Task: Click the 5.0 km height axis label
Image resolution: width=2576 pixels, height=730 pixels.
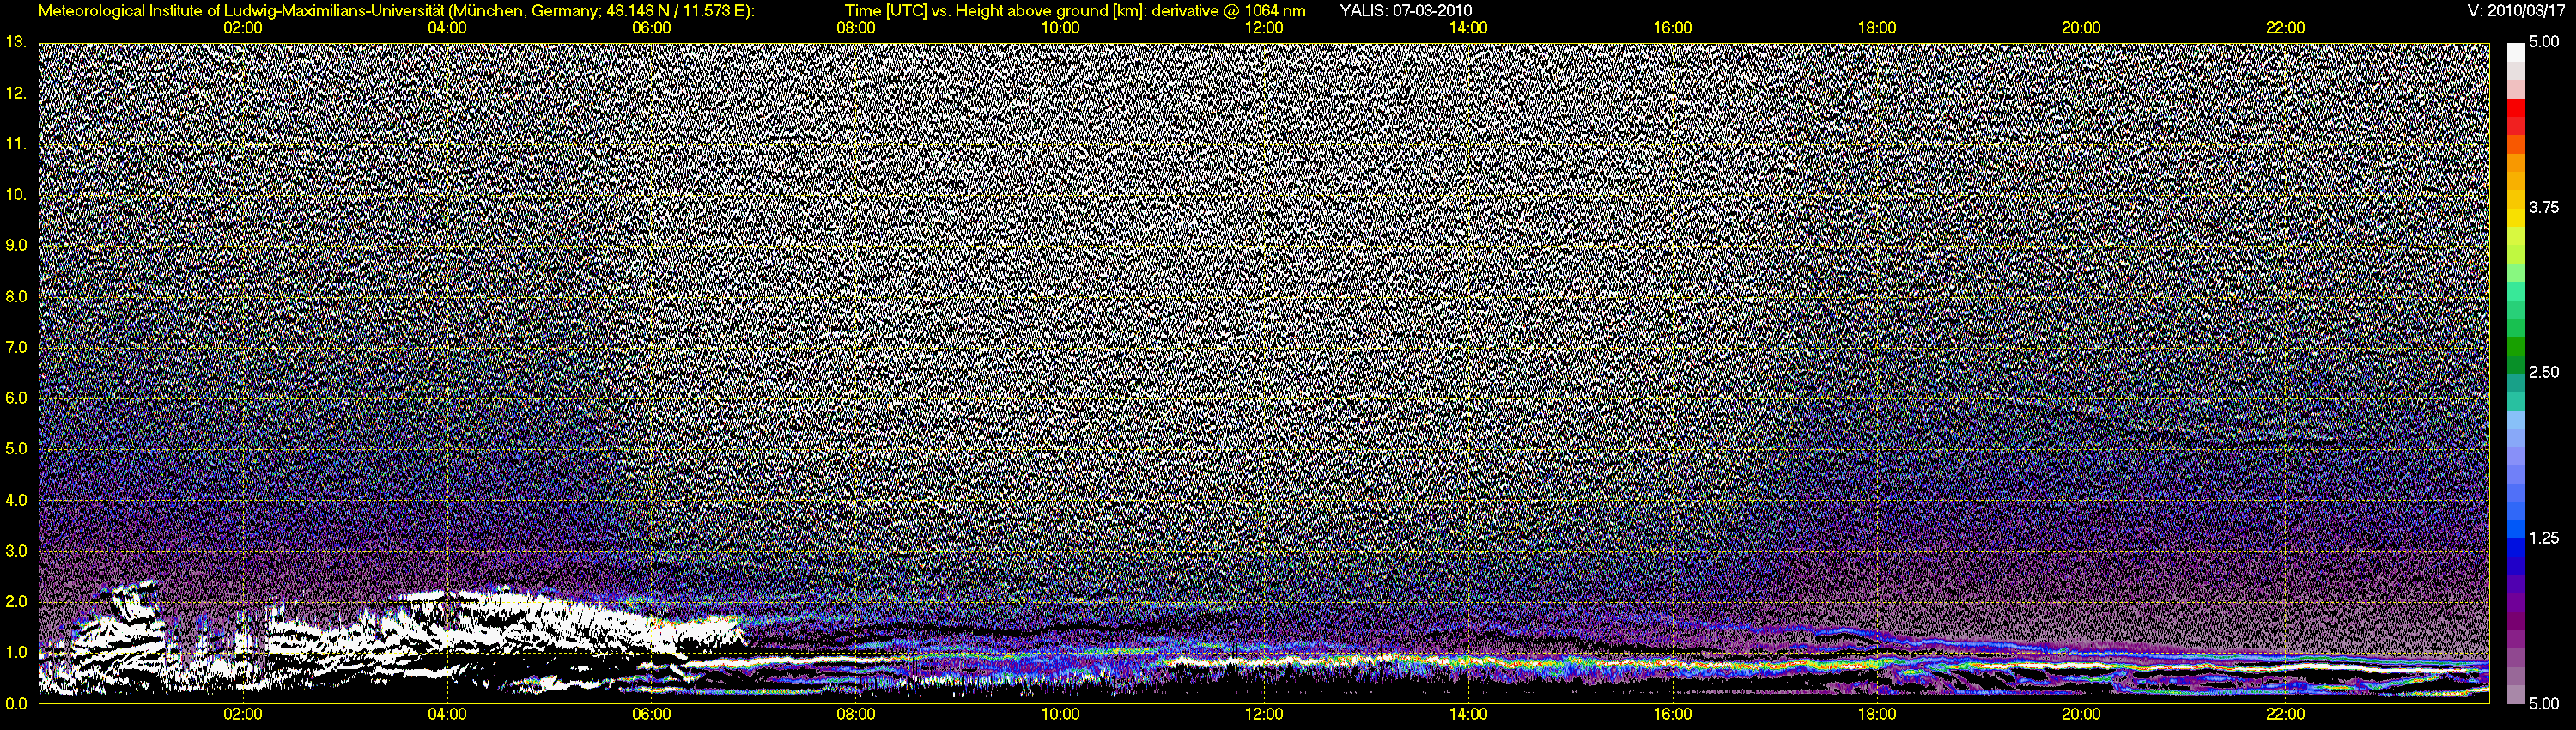Action: pyautogui.click(x=16, y=449)
